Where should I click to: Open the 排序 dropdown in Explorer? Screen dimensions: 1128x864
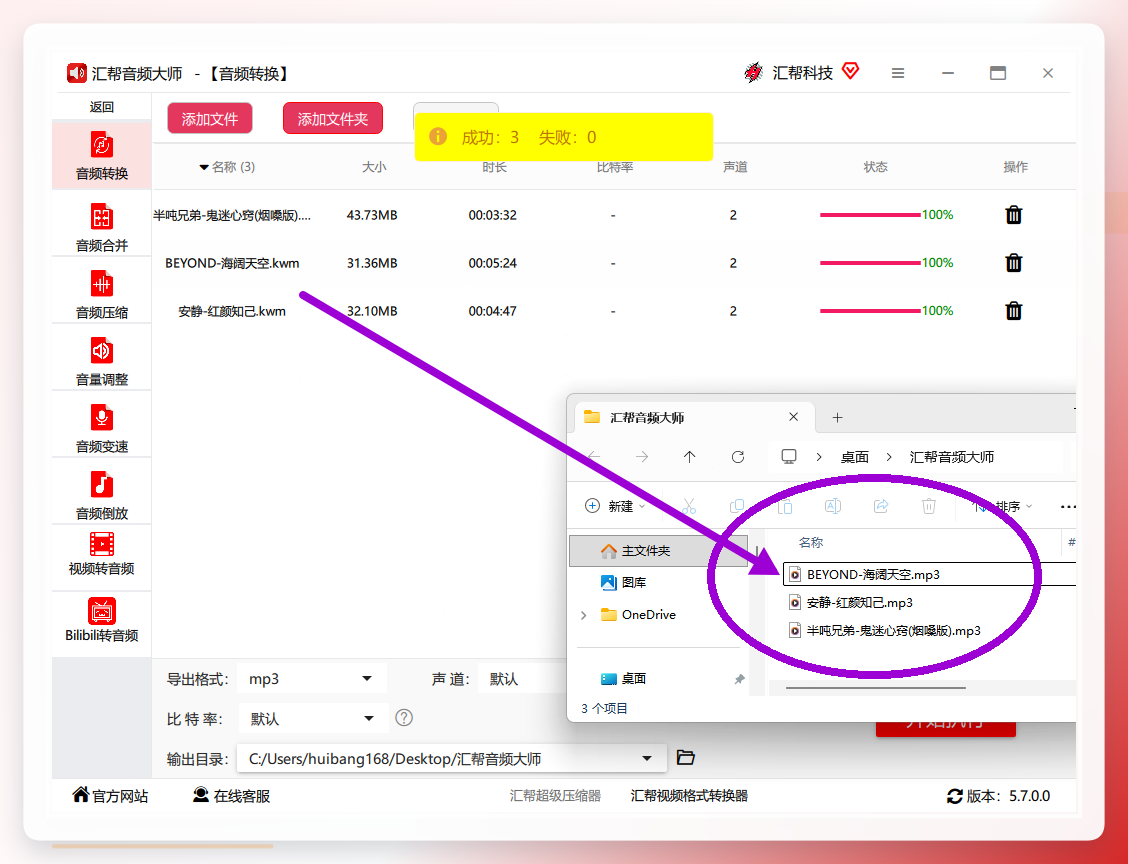[1003, 506]
